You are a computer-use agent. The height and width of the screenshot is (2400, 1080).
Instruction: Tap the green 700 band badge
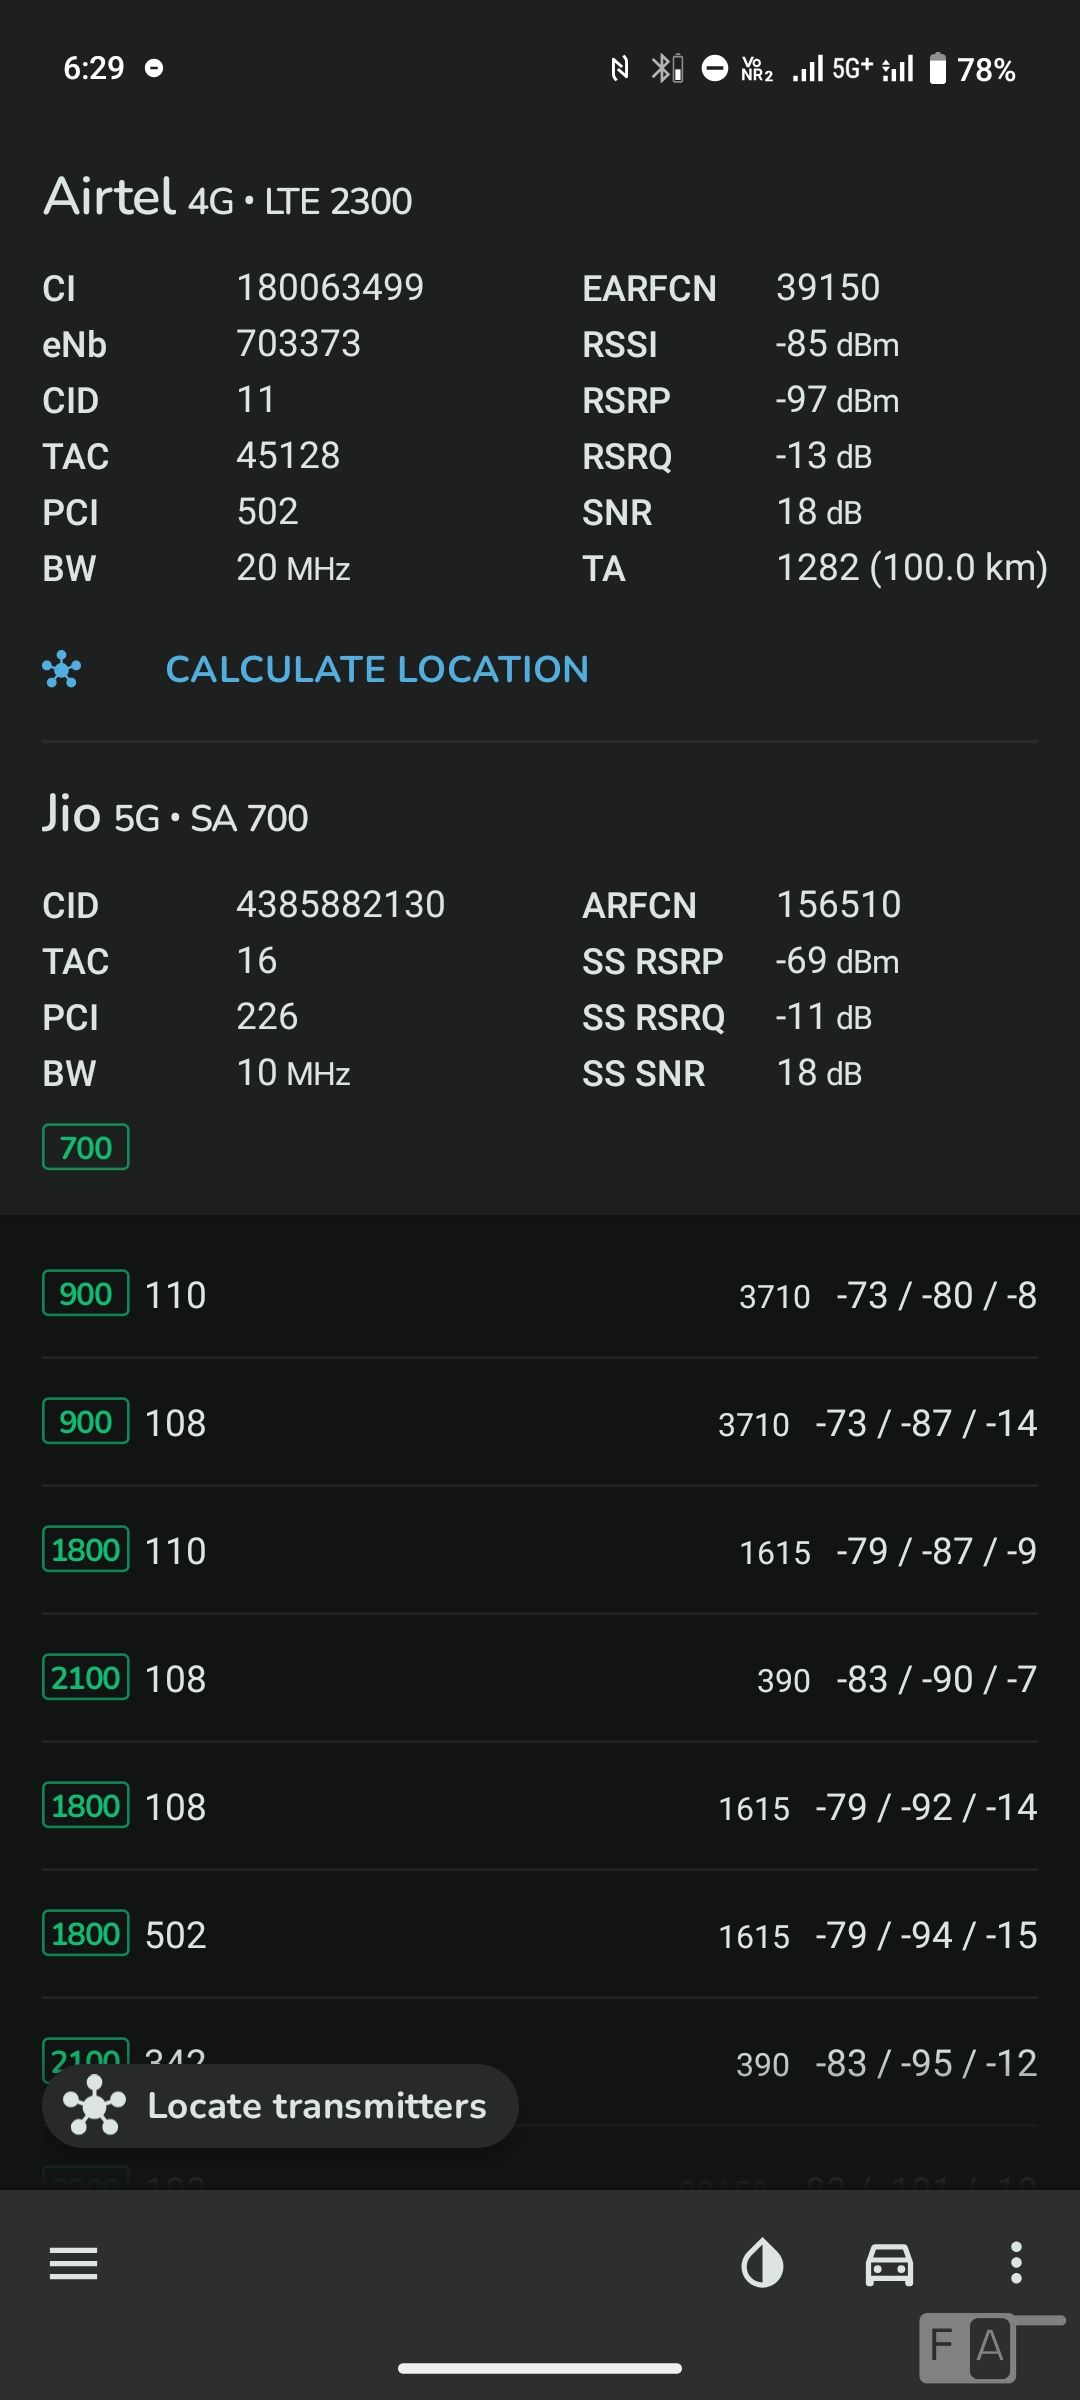[x=86, y=1147]
